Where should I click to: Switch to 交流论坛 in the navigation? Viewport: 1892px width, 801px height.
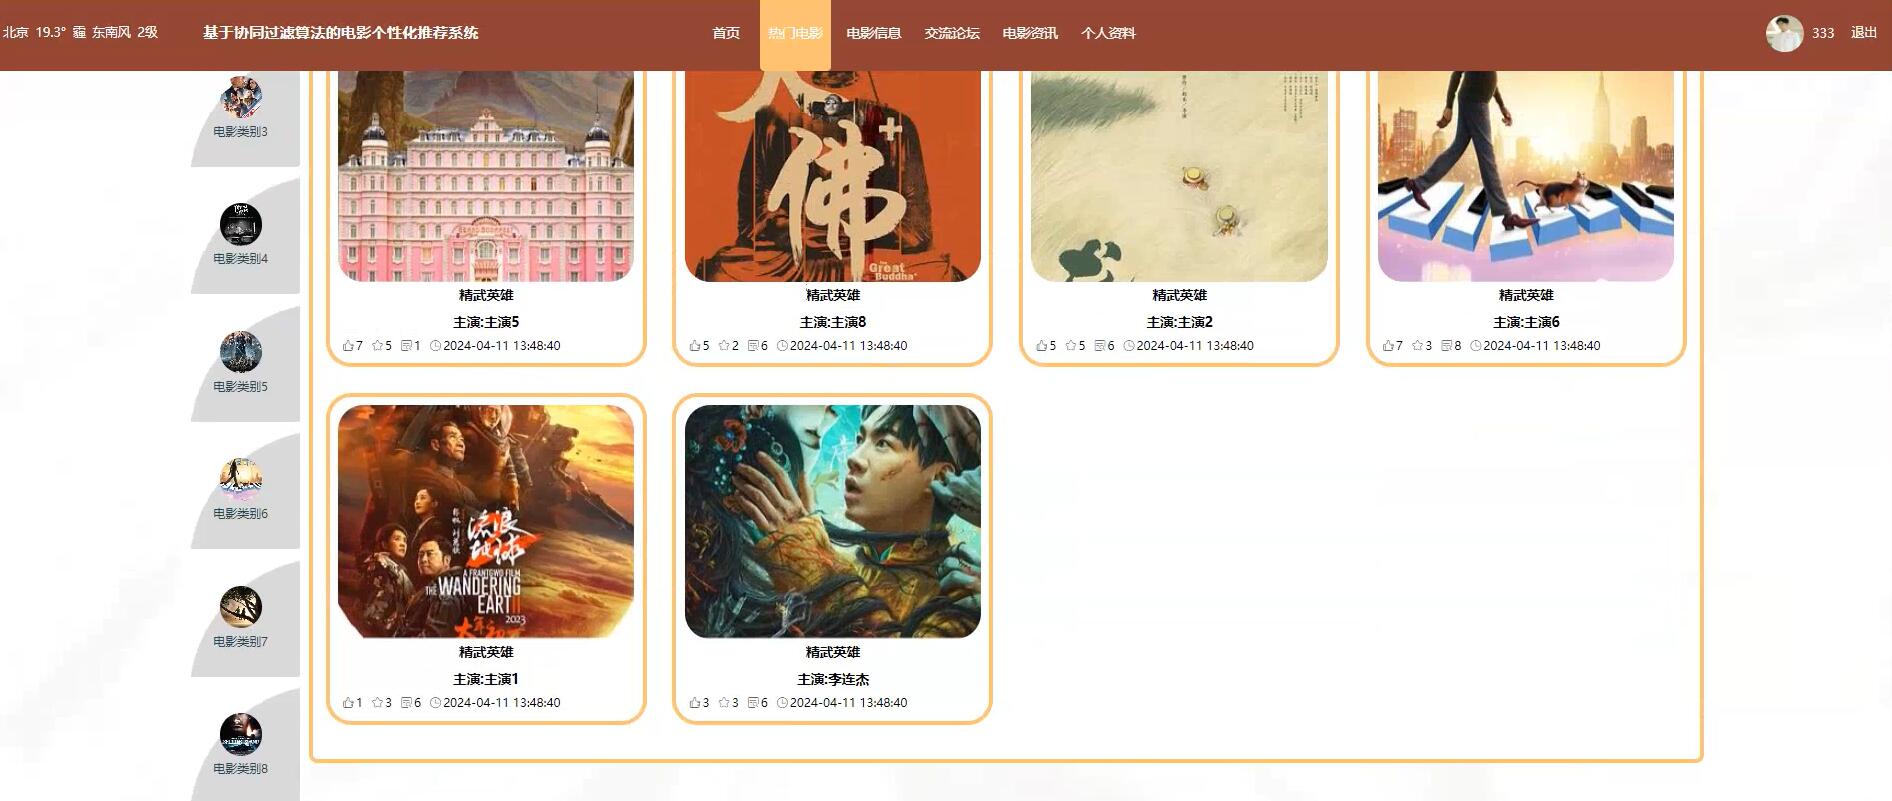[x=952, y=33]
